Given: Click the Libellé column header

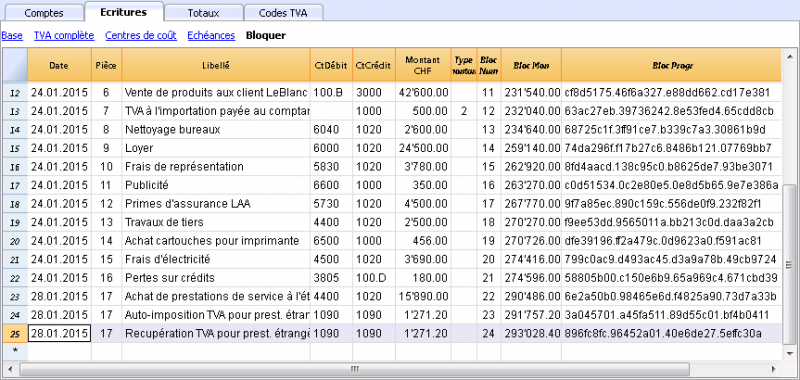Looking at the screenshot, I should pos(216,65).
